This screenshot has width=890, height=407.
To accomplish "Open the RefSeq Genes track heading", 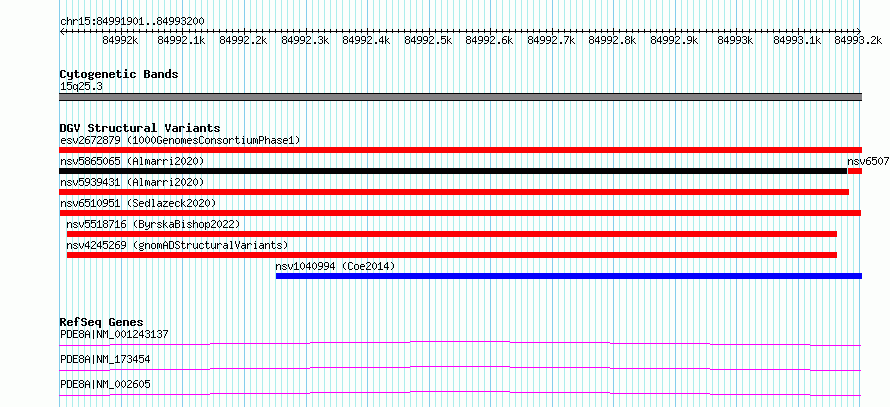I will click(102, 322).
